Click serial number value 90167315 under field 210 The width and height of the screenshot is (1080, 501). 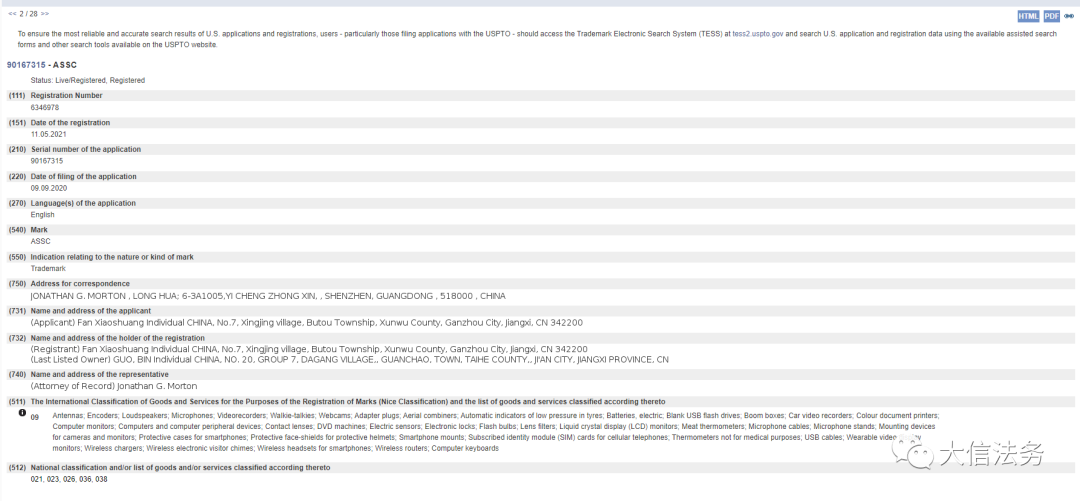click(48, 161)
